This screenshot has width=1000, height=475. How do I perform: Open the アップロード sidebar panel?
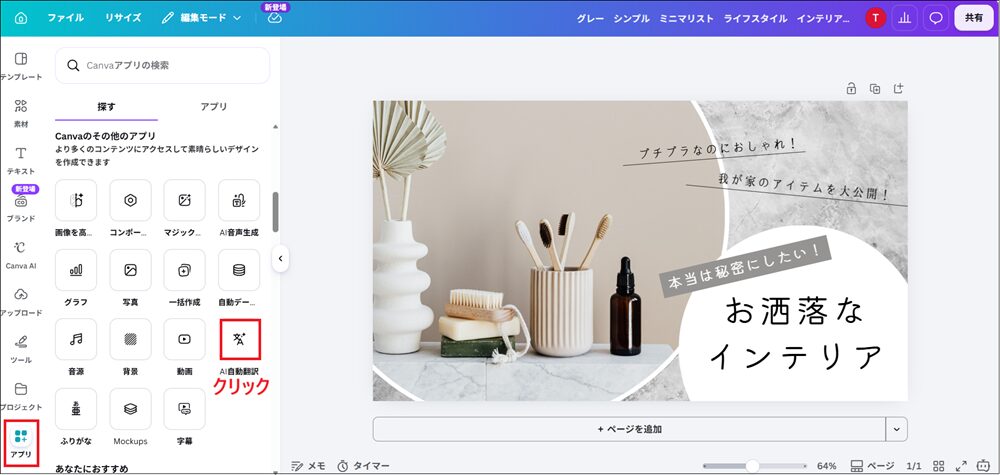(x=21, y=302)
